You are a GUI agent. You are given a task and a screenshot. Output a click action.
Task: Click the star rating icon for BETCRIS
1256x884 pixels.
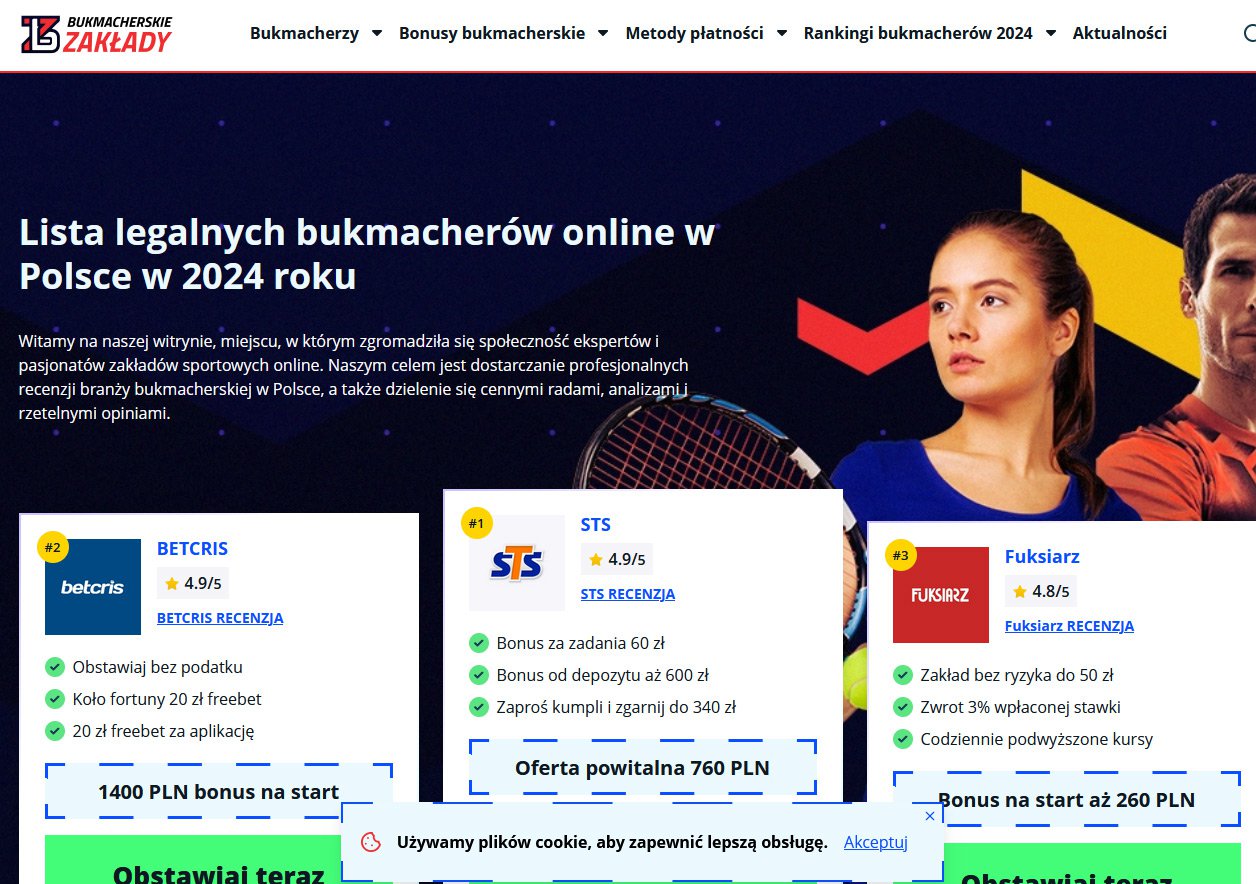pos(172,583)
